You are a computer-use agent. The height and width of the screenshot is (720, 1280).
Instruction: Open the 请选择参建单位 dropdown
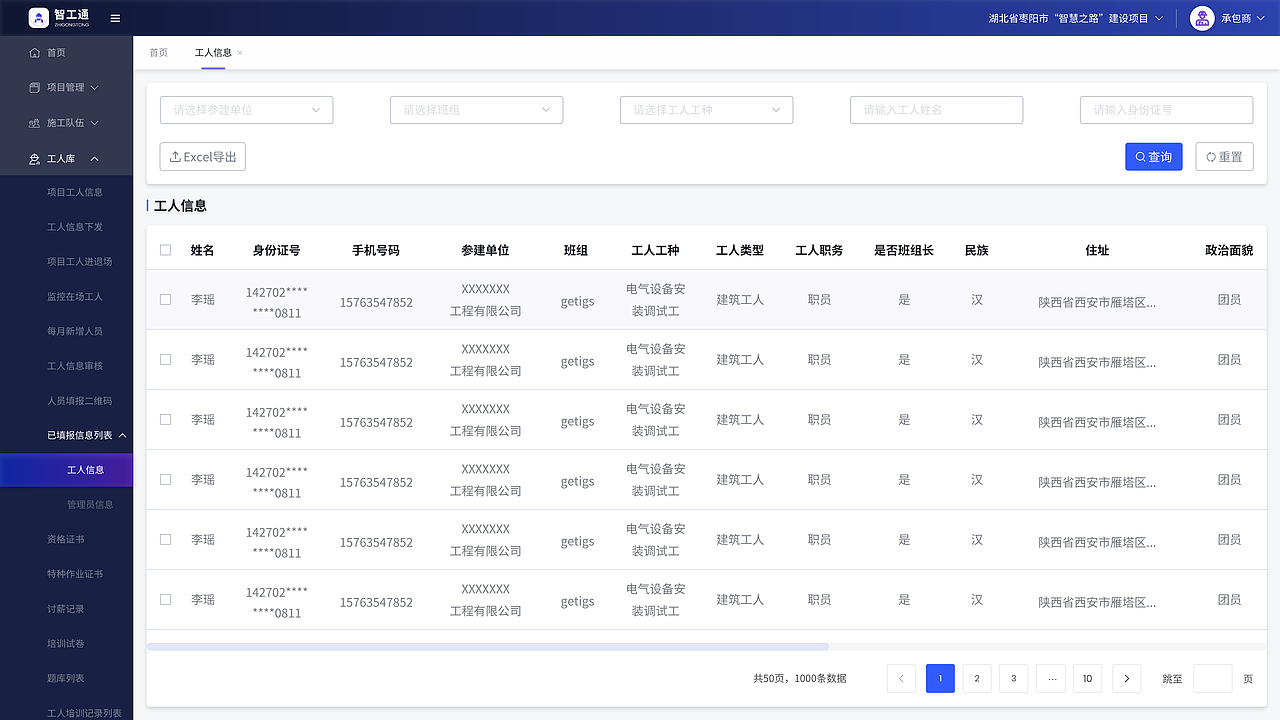pos(246,110)
